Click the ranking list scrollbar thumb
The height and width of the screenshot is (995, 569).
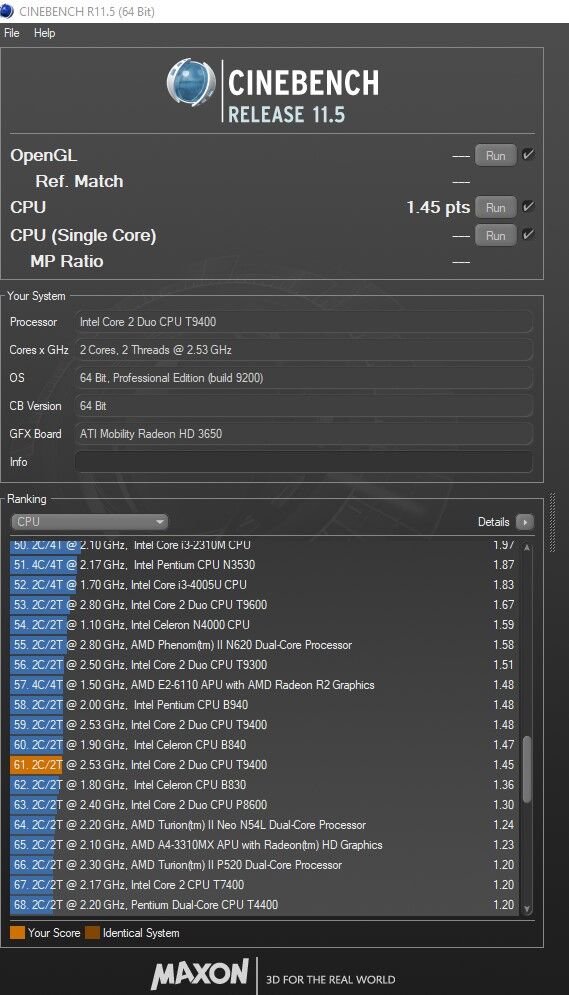click(527, 769)
